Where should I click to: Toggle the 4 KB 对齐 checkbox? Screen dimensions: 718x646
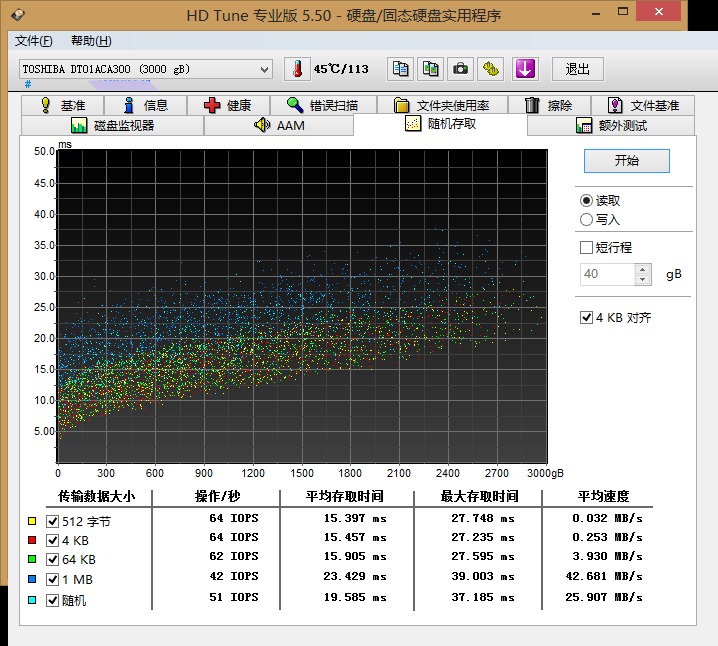[586, 317]
